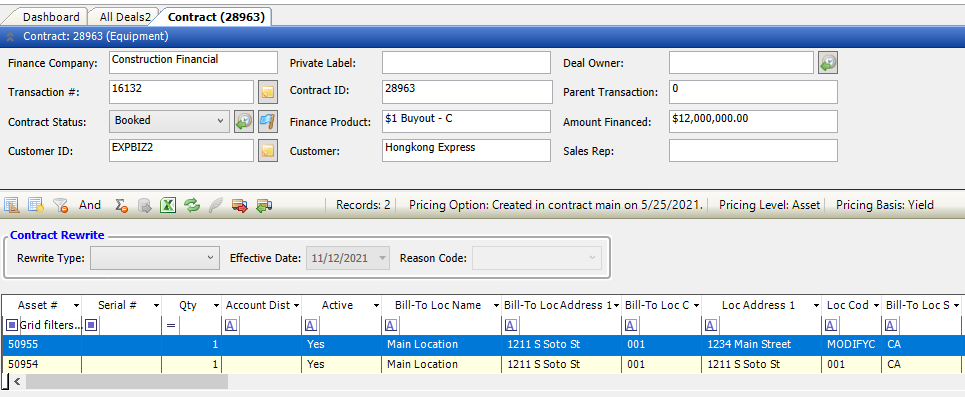Viewport: 965px width, 397px height.
Task: Open the note icon beside Transaction #
Action: click(x=267, y=92)
